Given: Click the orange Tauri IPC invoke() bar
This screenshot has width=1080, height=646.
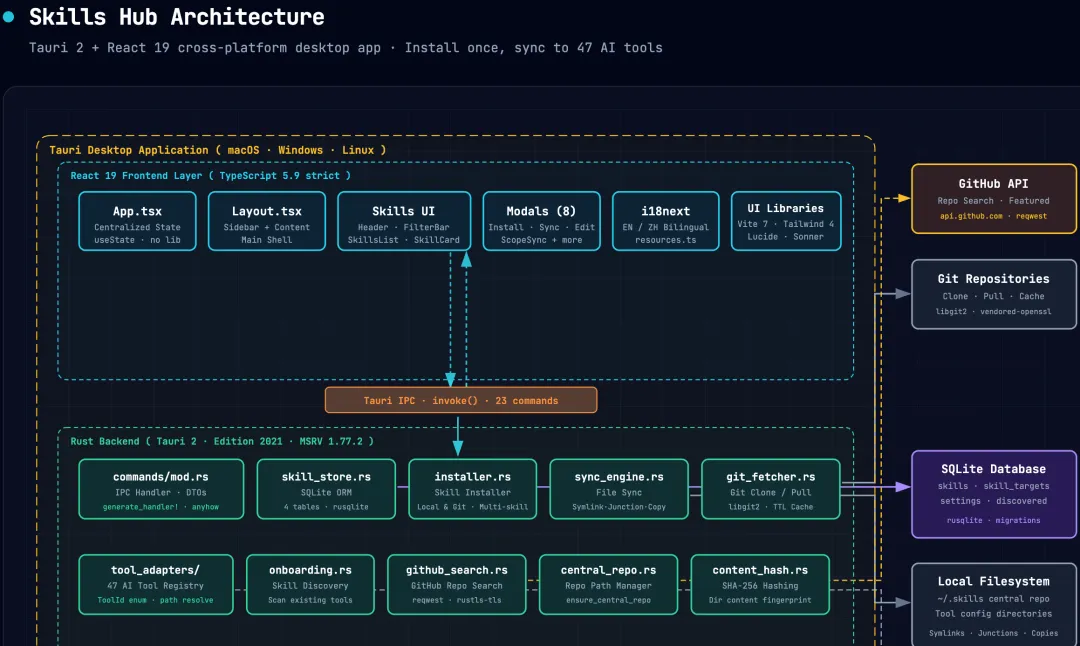Looking at the screenshot, I should (x=461, y=400).
